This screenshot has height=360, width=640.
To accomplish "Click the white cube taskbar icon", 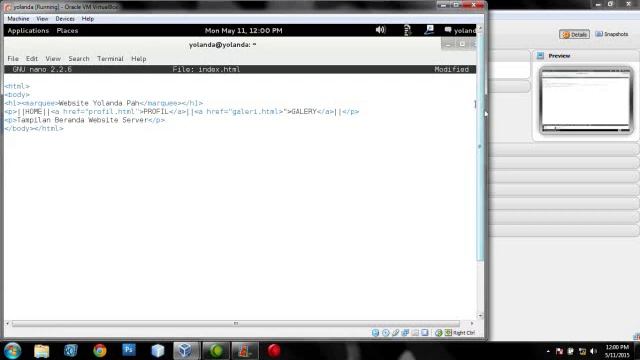I will pyautogui.click(x=158, y=351).
